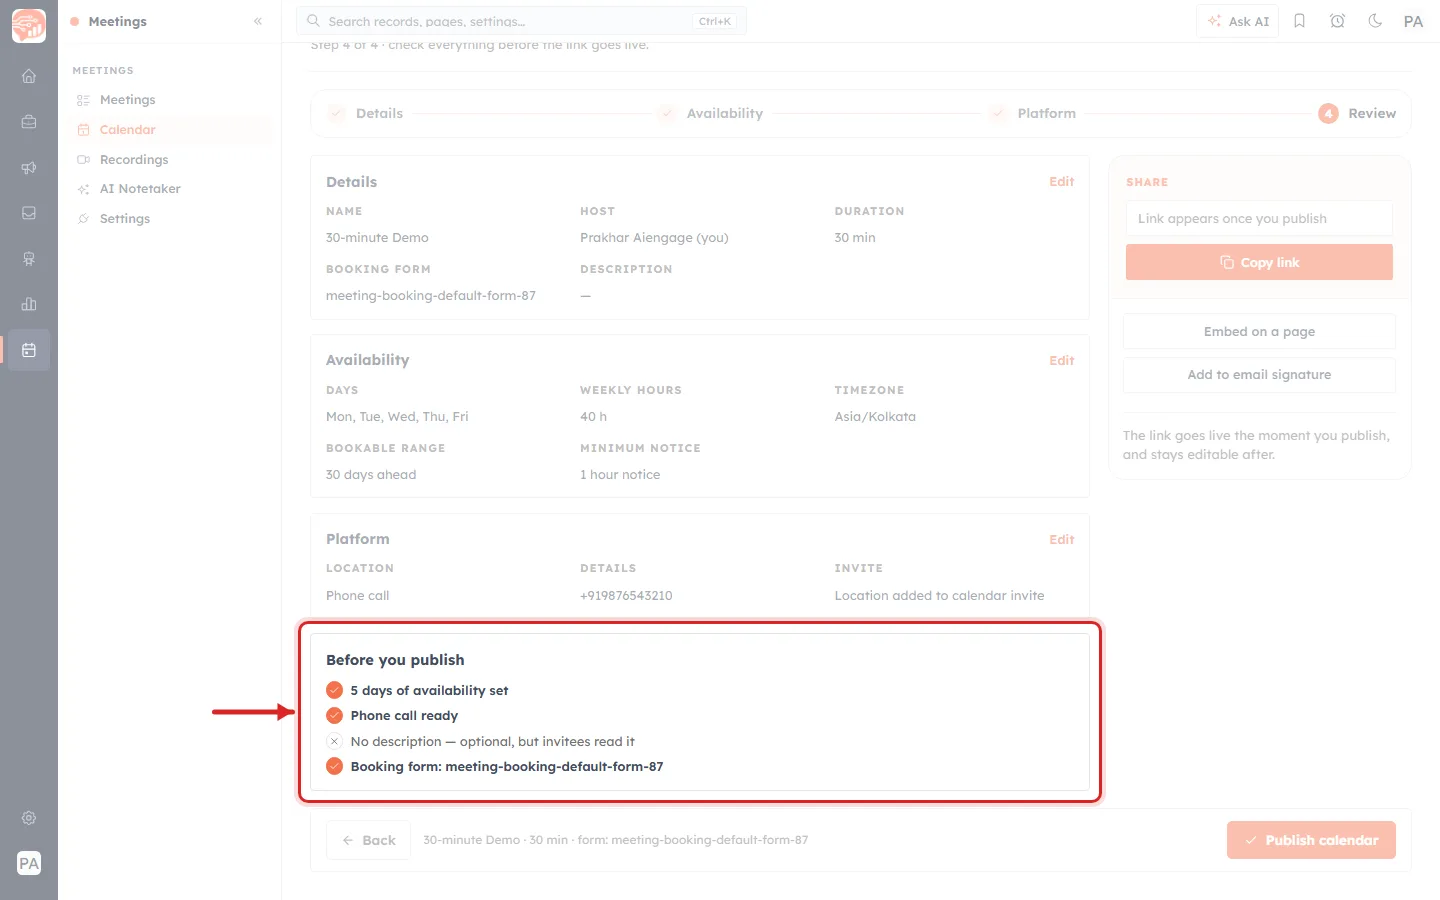
Task: Click the Asia/Kolkata timezone value
Action: [x=875, y=417]
